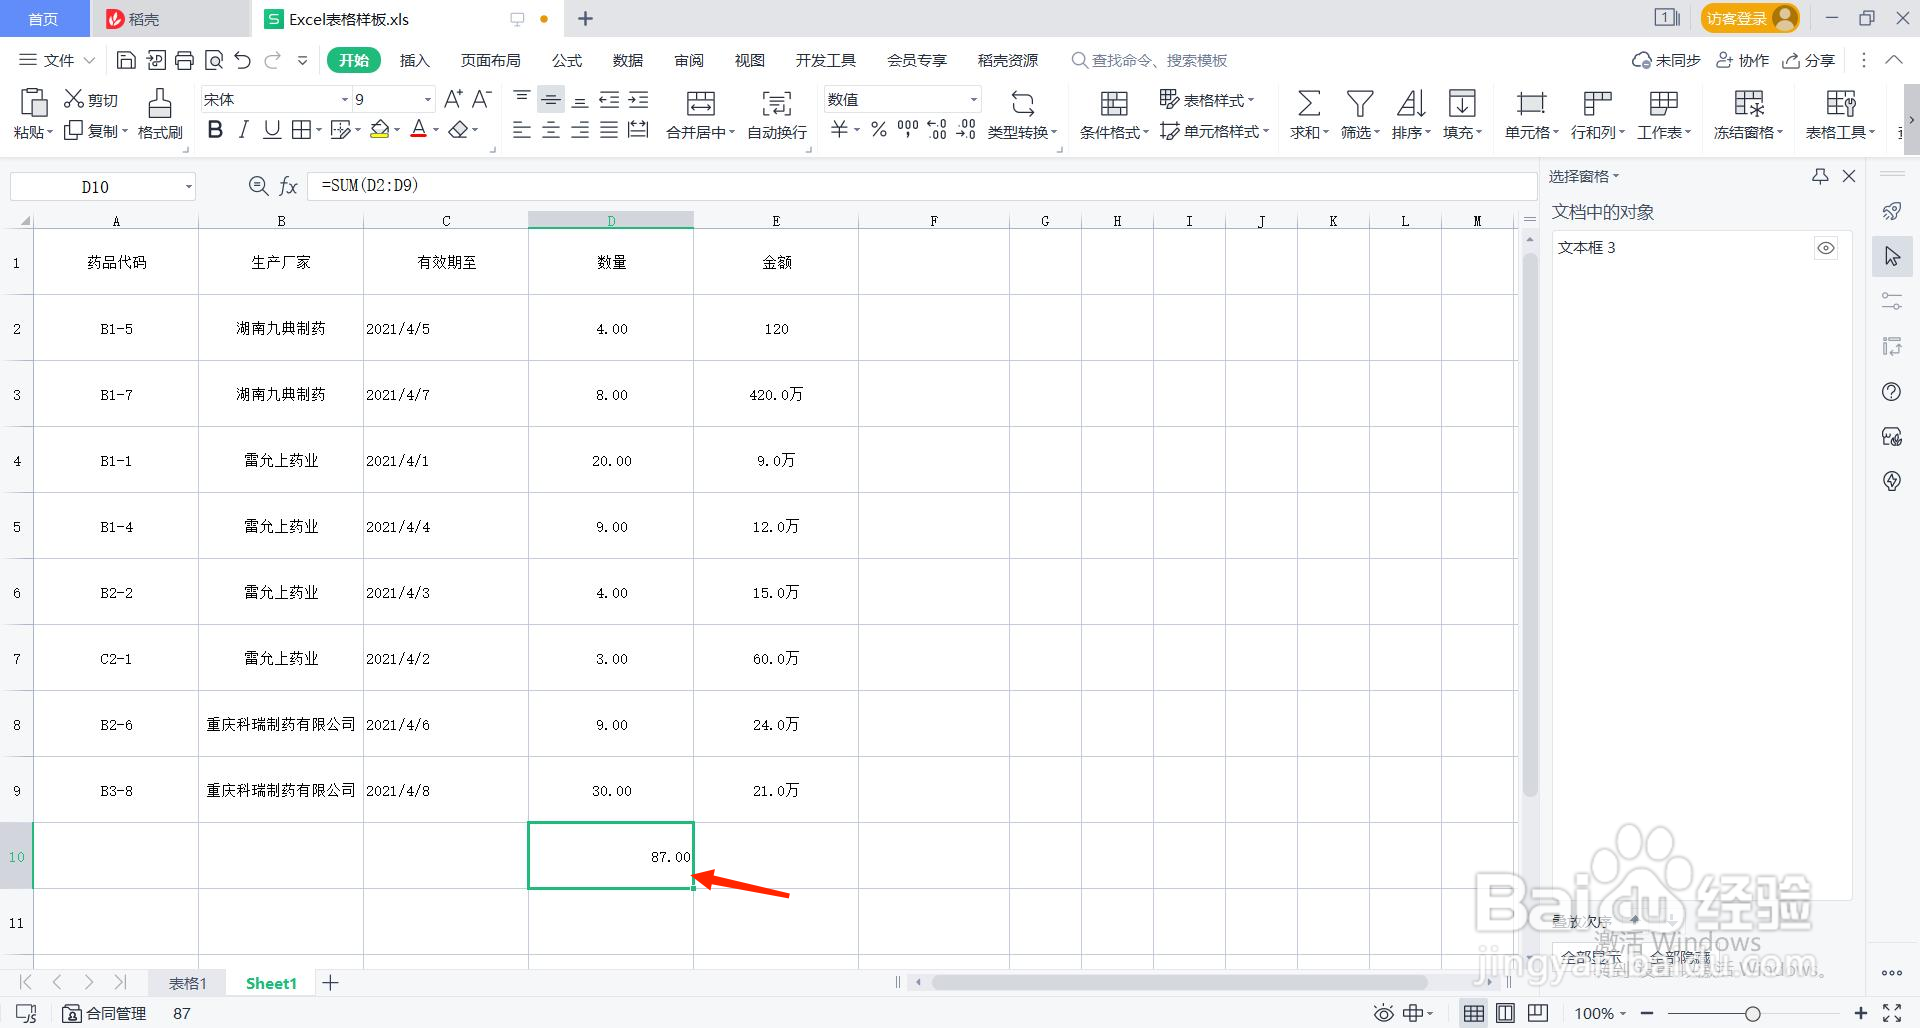Select middle vertical alignment
Viewport: 1920px width, 1028px height.
tap(551, 99)
